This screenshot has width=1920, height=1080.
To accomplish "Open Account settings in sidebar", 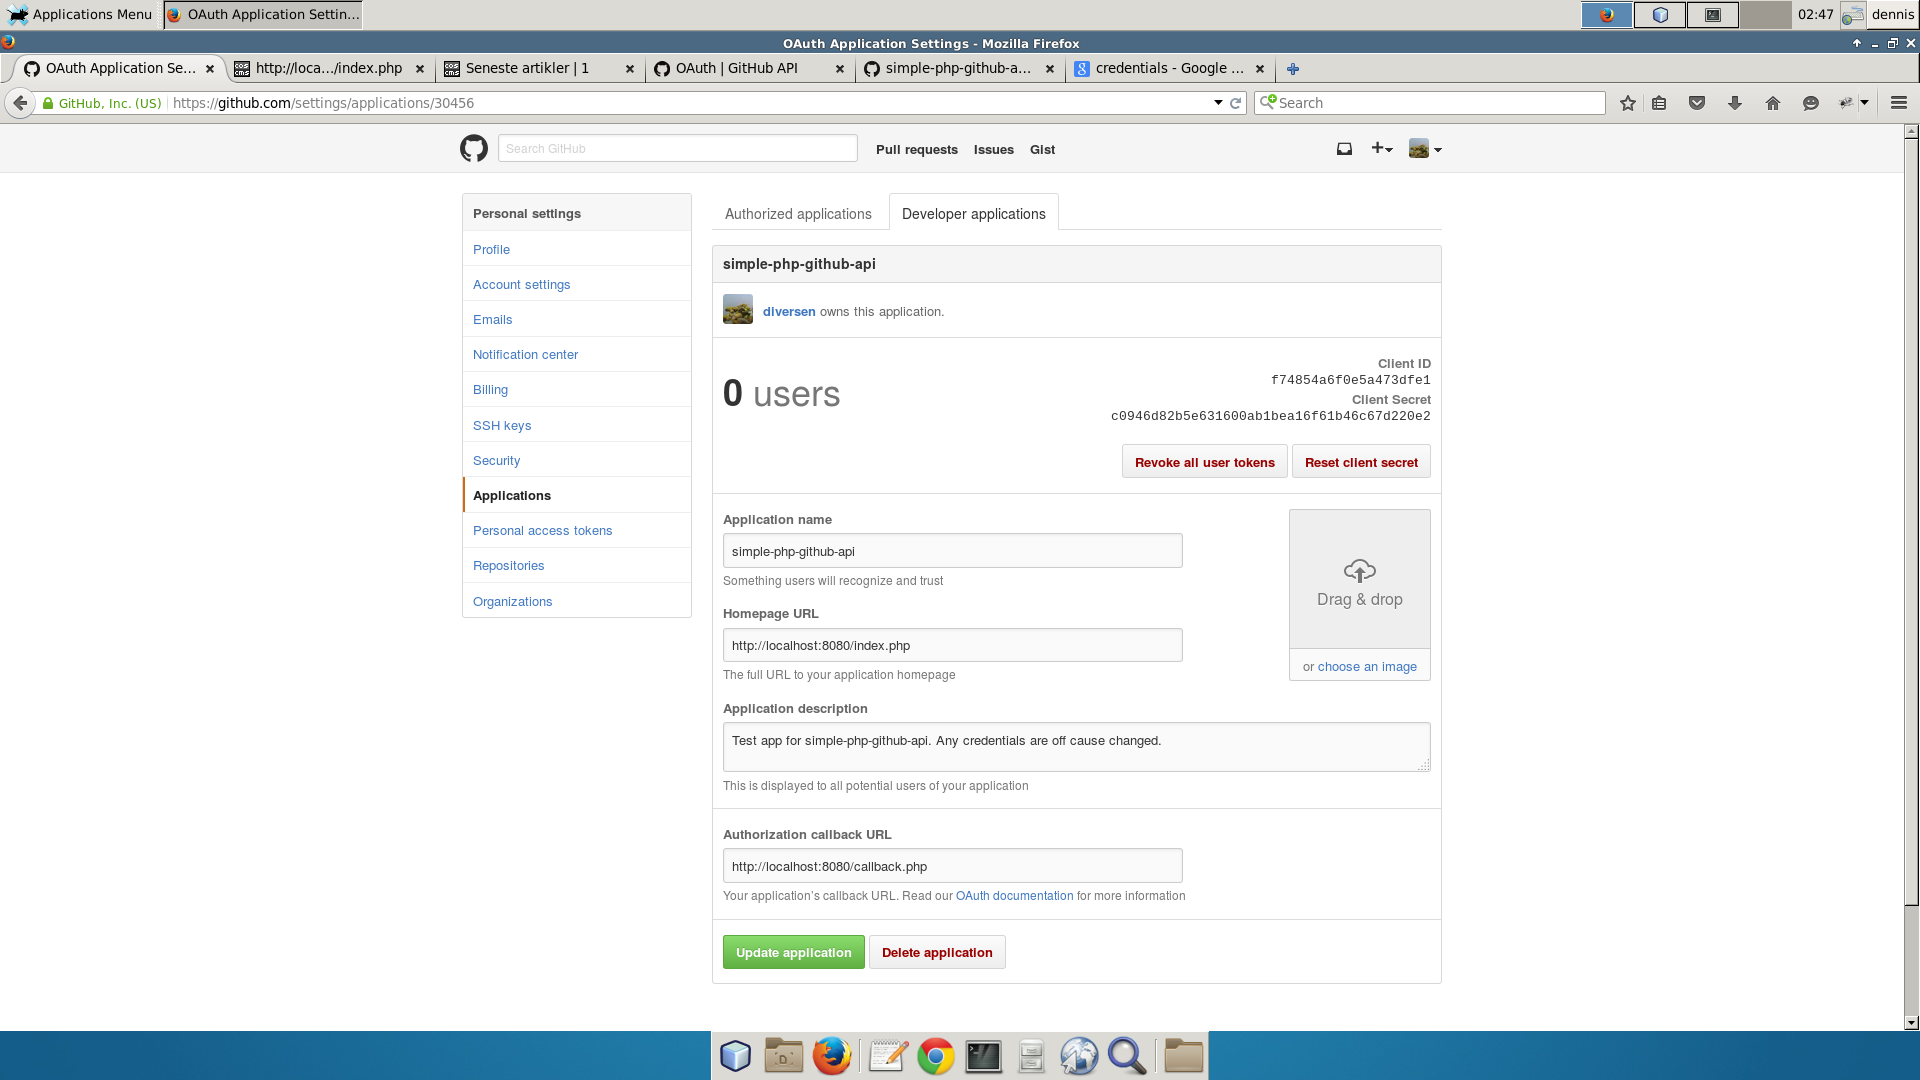I will (x=577, y=284).
